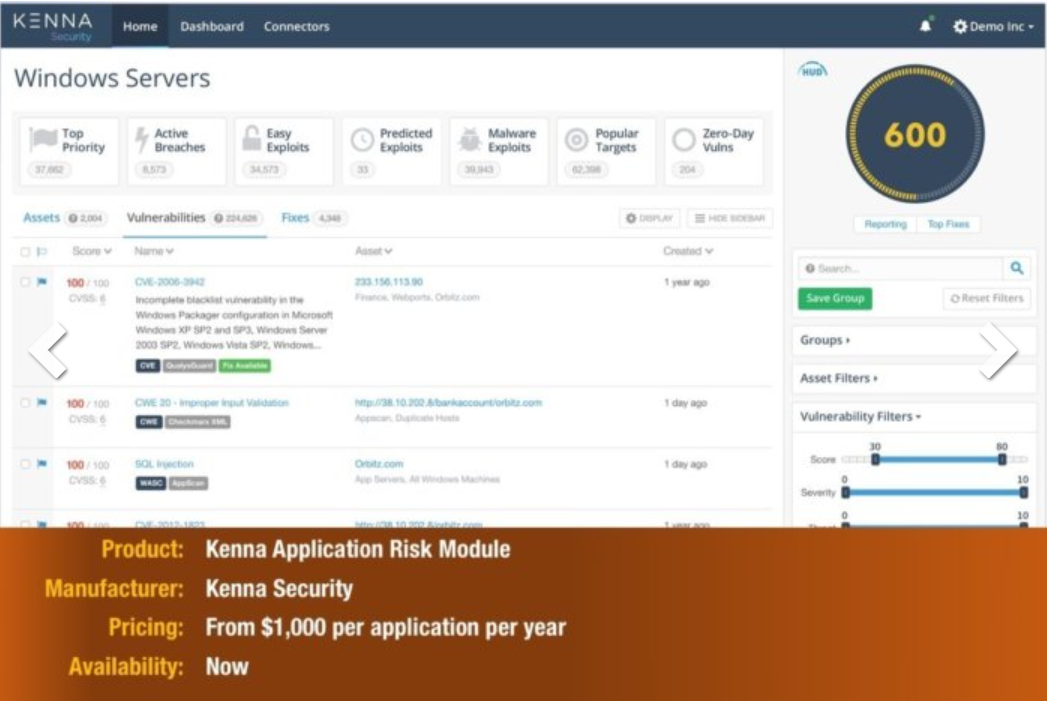1047x701 pixels.
Task: Flag the CWE 20 Improper Input Validation row
Action: click(42, 403)
